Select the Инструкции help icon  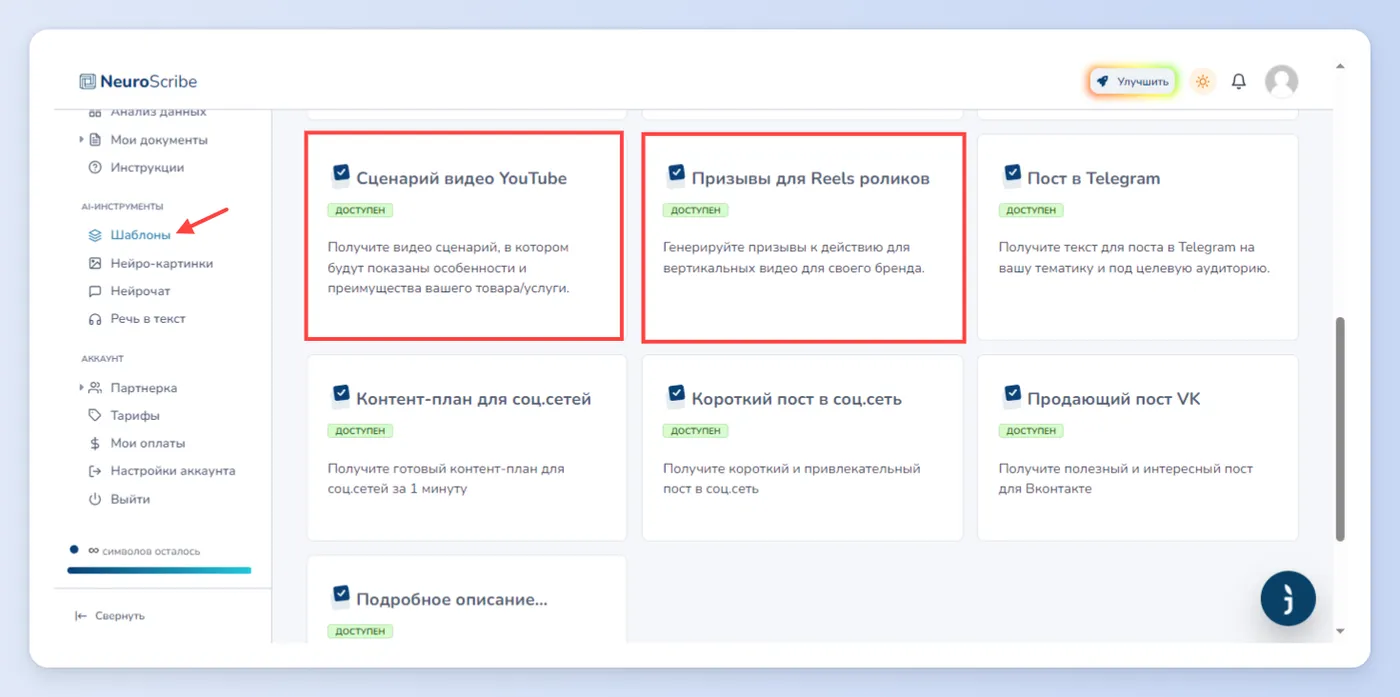click(95, 167)
